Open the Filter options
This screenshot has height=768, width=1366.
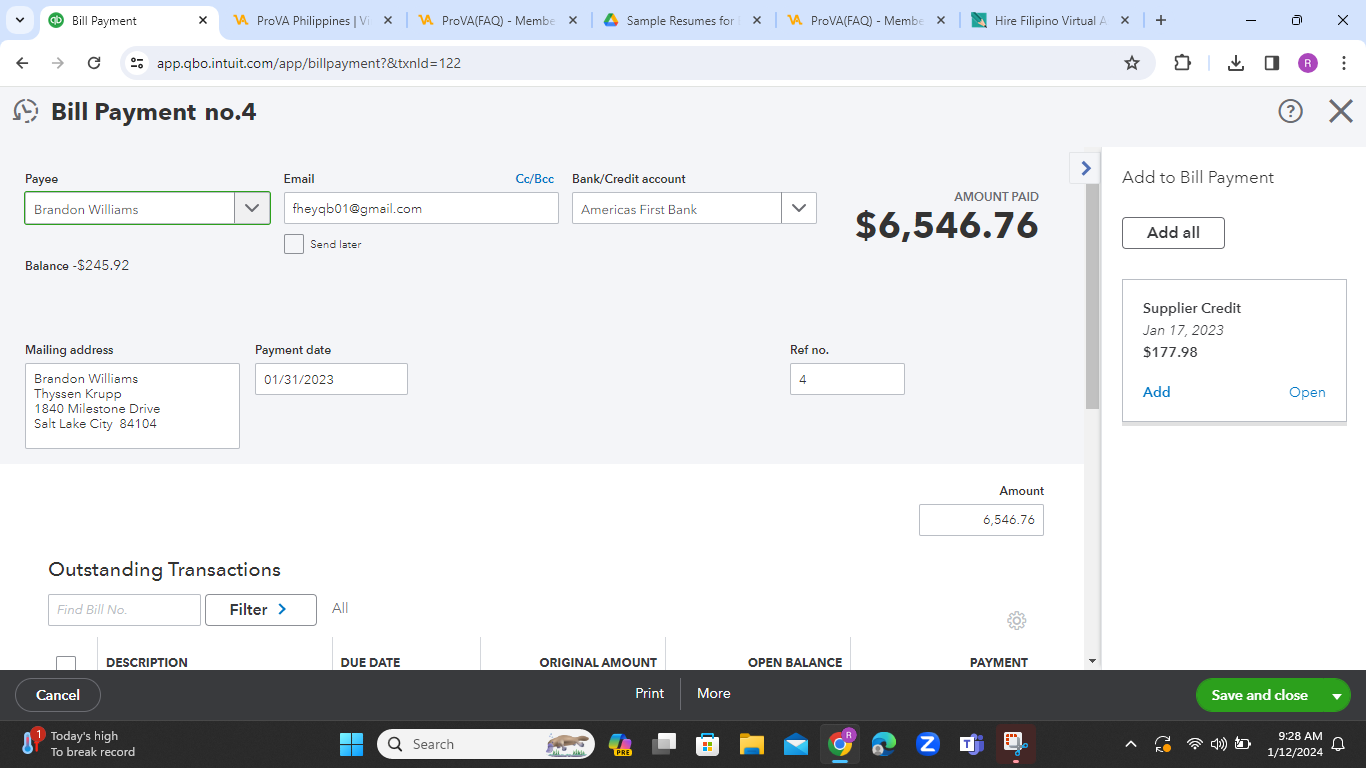pyautogui.click(x=260, y=610)
